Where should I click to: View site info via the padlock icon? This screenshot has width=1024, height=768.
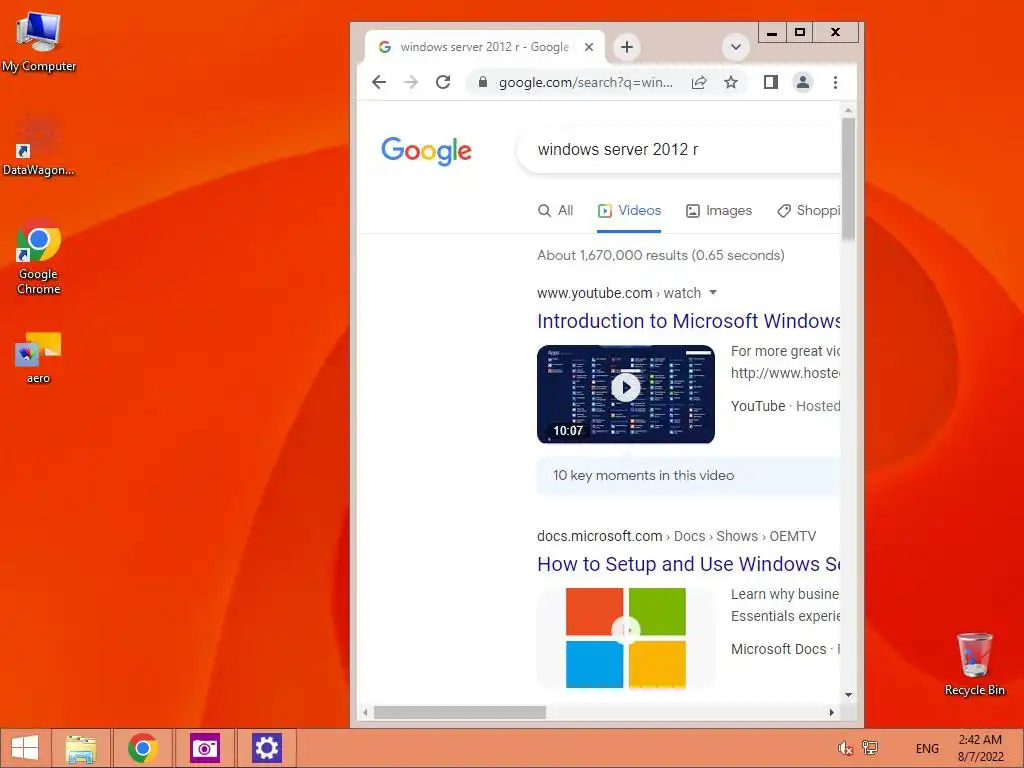[x=483, y=82]
